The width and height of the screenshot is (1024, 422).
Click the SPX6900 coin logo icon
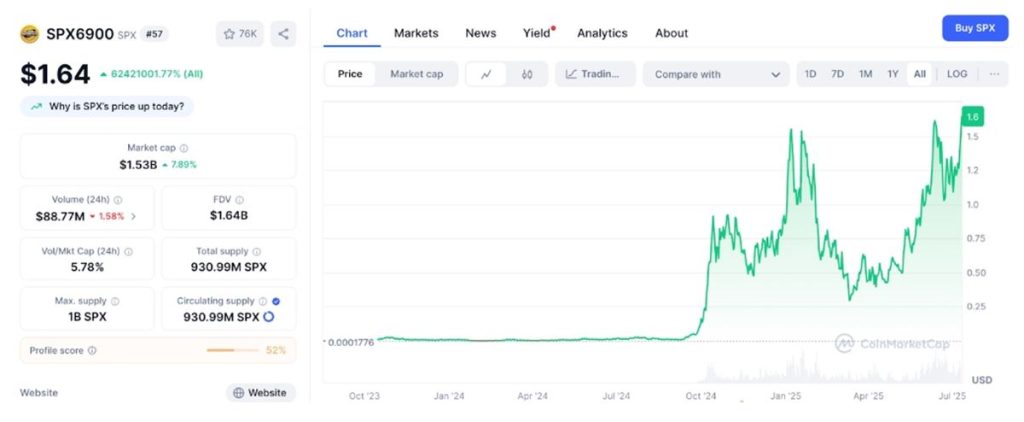[x=29, y=34]
